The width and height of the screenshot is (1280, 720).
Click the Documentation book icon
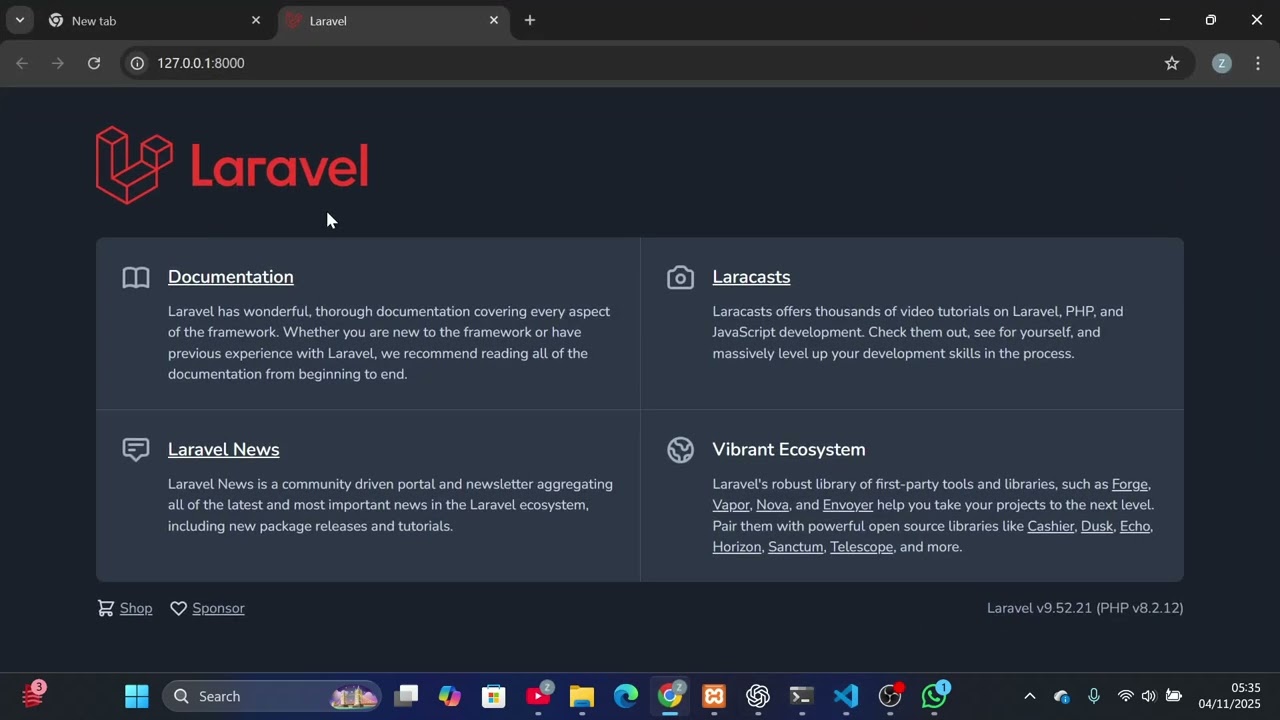click(136, 277)
